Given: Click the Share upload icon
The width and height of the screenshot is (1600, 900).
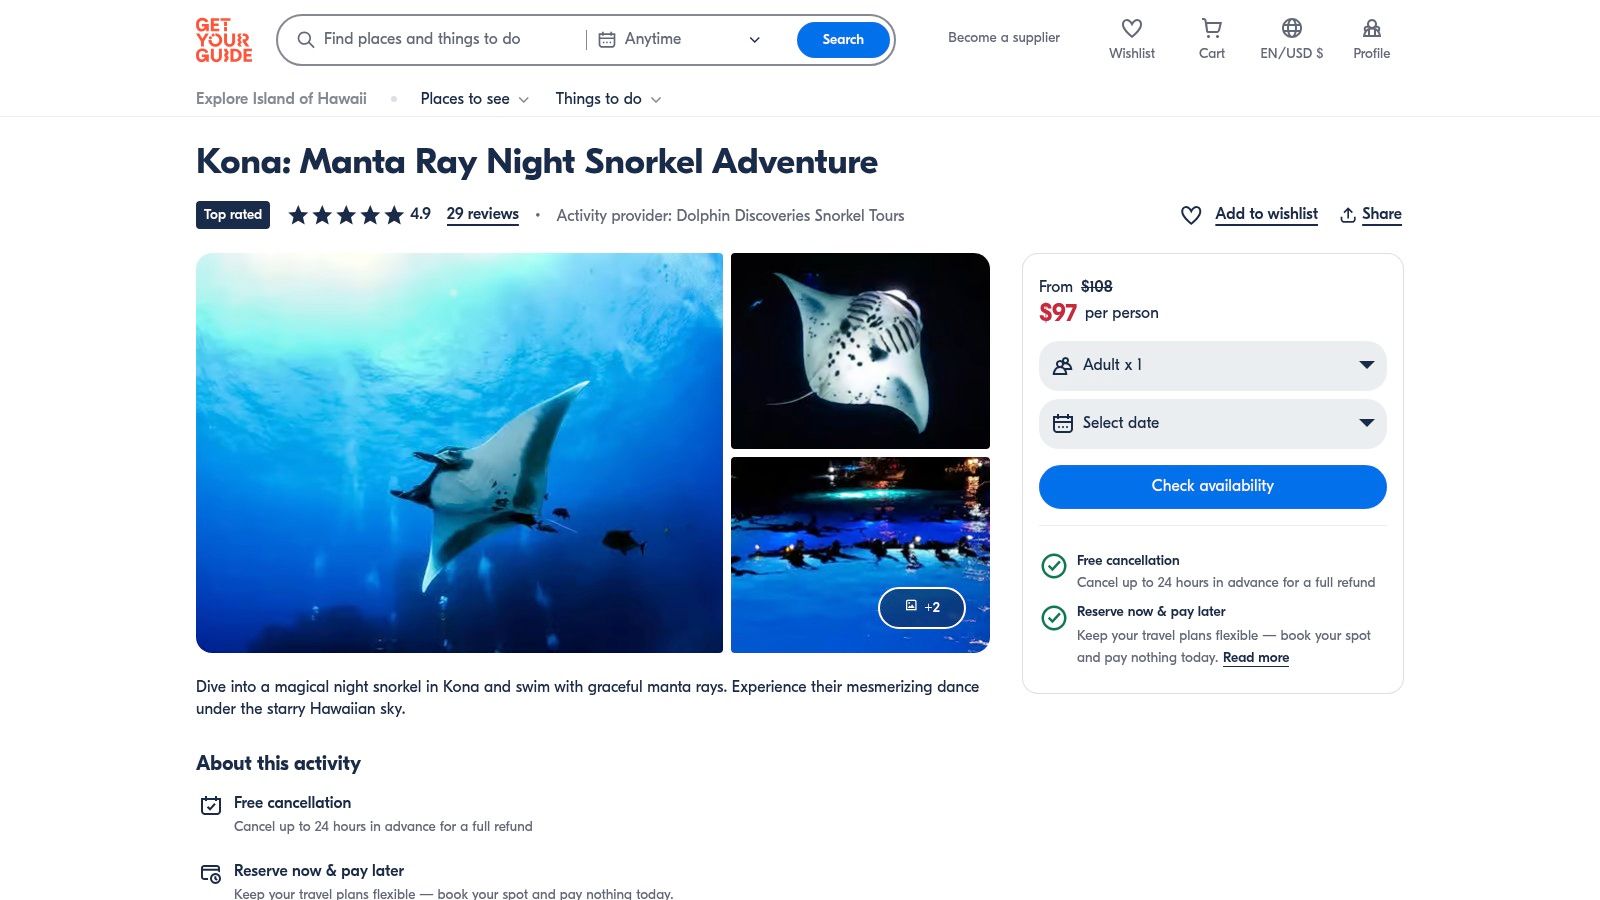Looking at the screenshot, I should tap(1348, 215).
